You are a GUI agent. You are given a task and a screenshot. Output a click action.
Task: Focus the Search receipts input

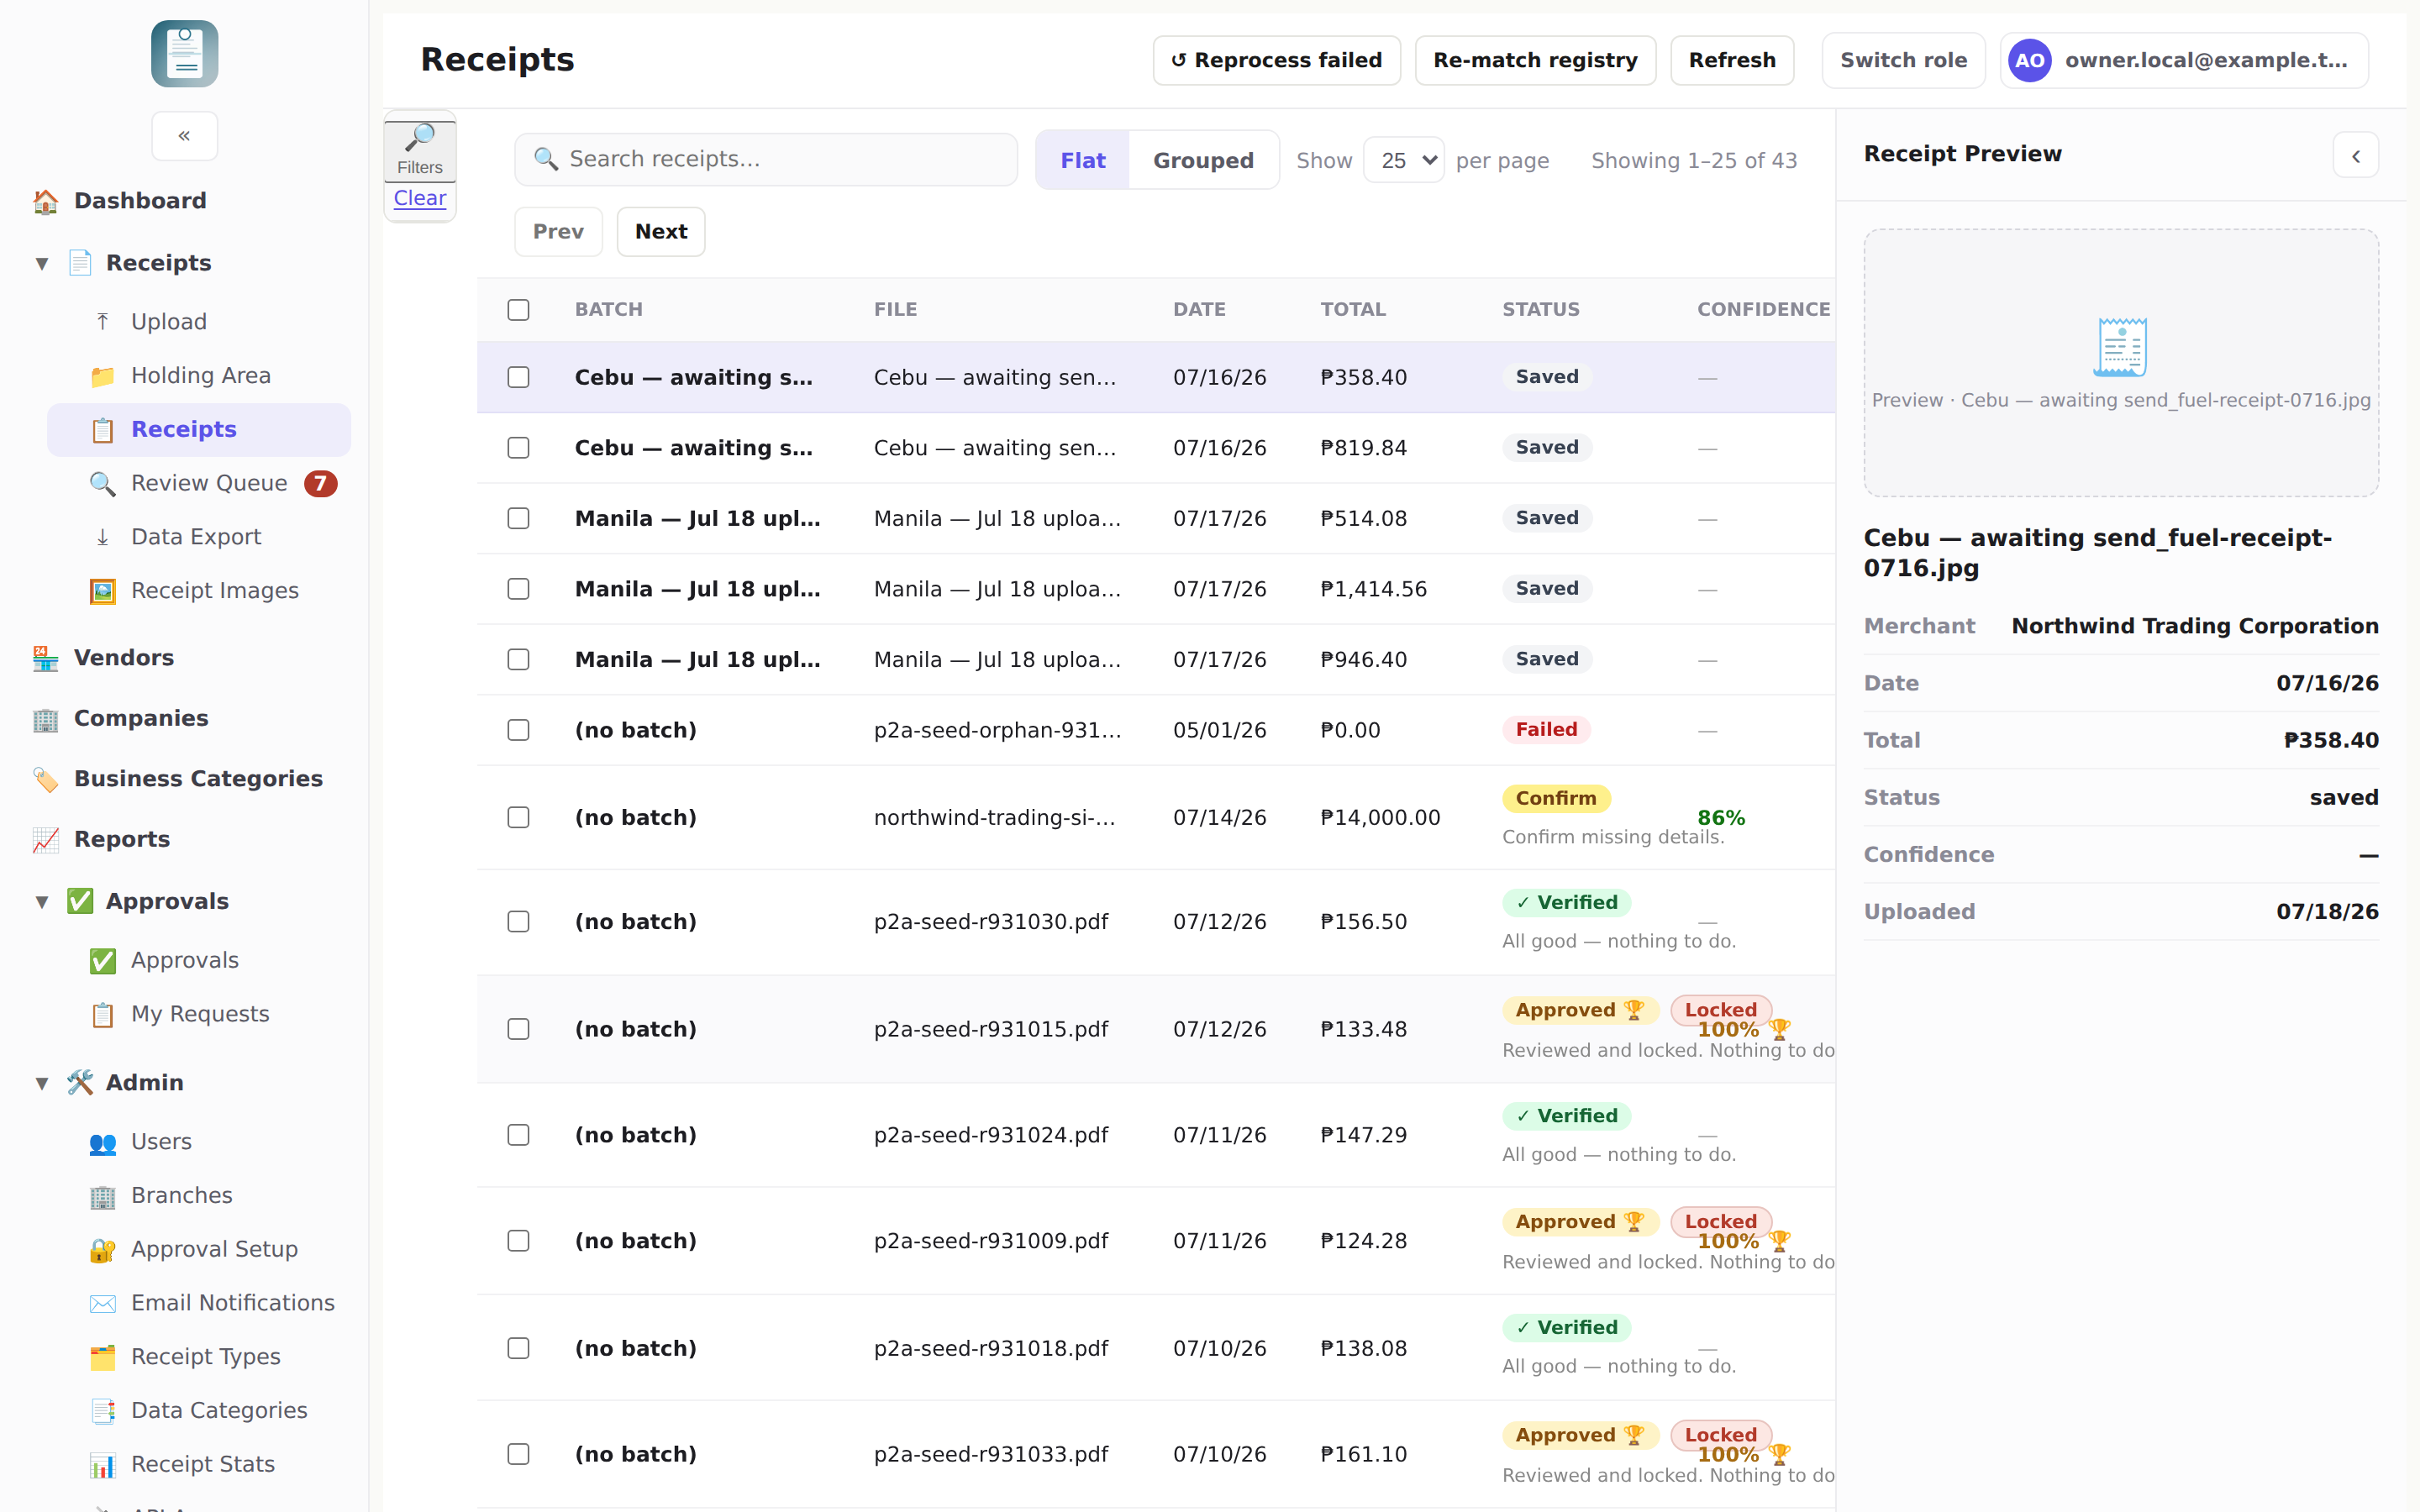[766, 159]
